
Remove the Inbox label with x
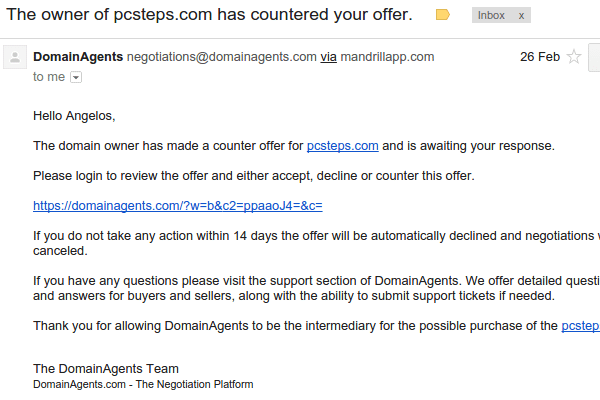click(521, 15)
